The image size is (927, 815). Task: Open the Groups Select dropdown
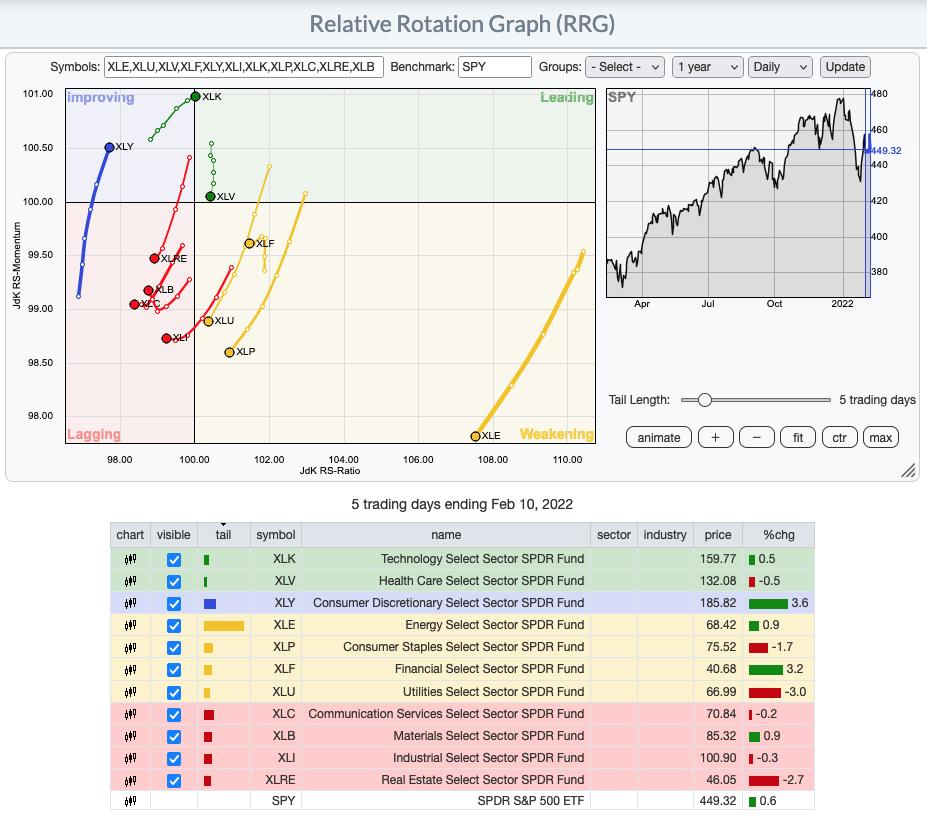[625, 67]
